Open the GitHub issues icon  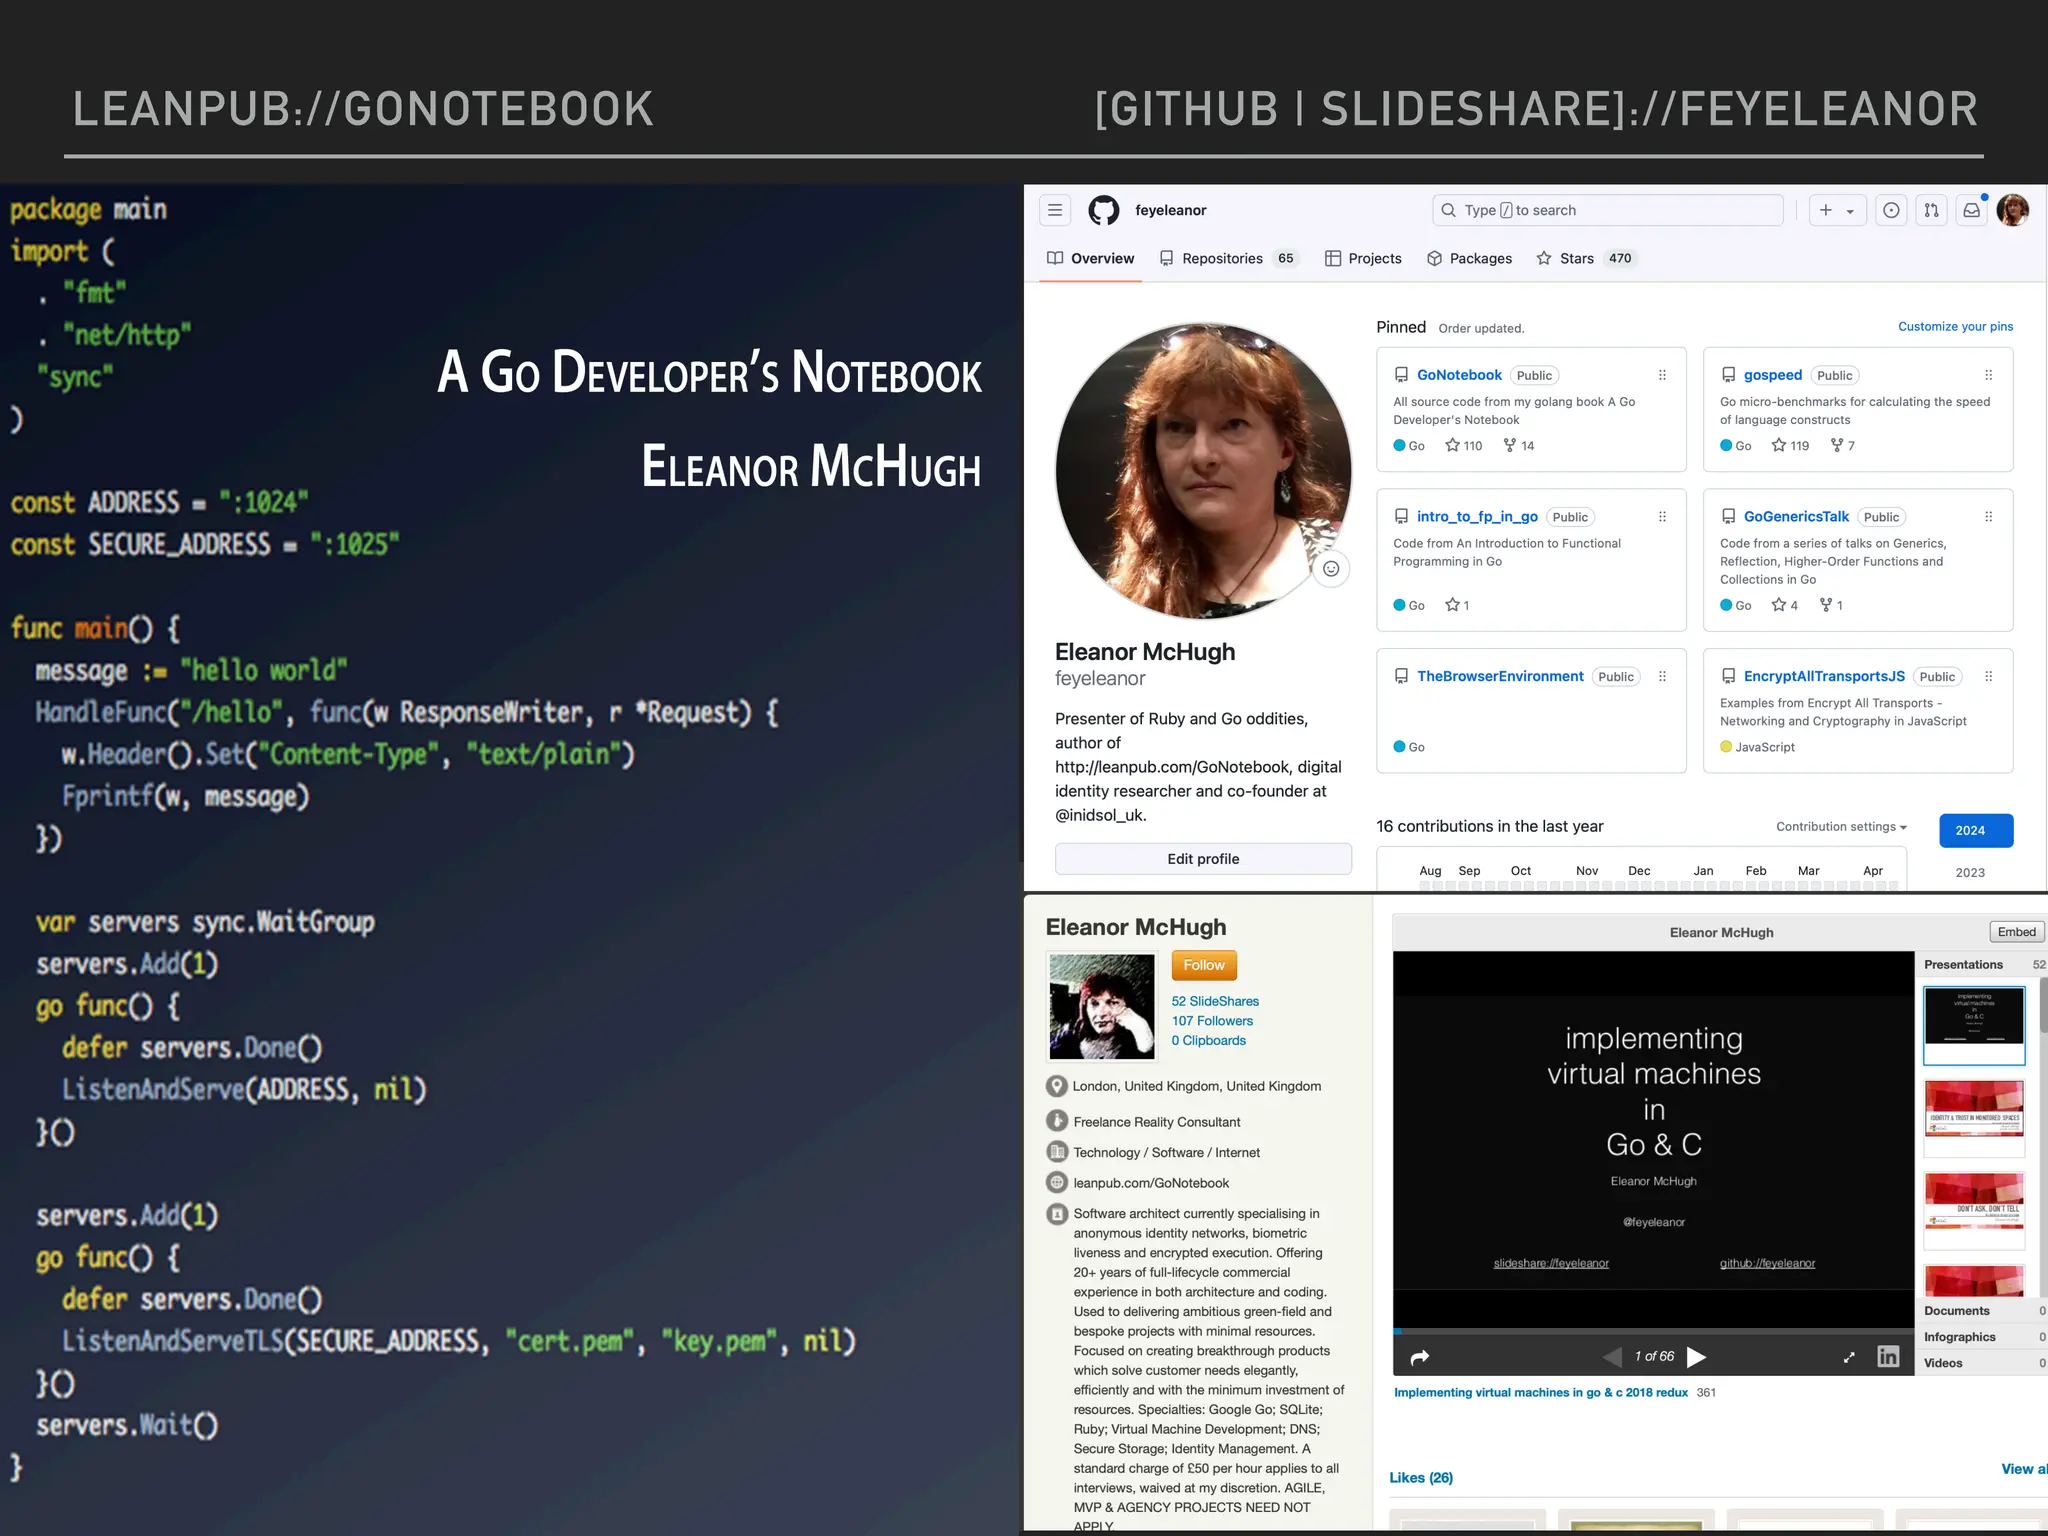[1890, 210]
